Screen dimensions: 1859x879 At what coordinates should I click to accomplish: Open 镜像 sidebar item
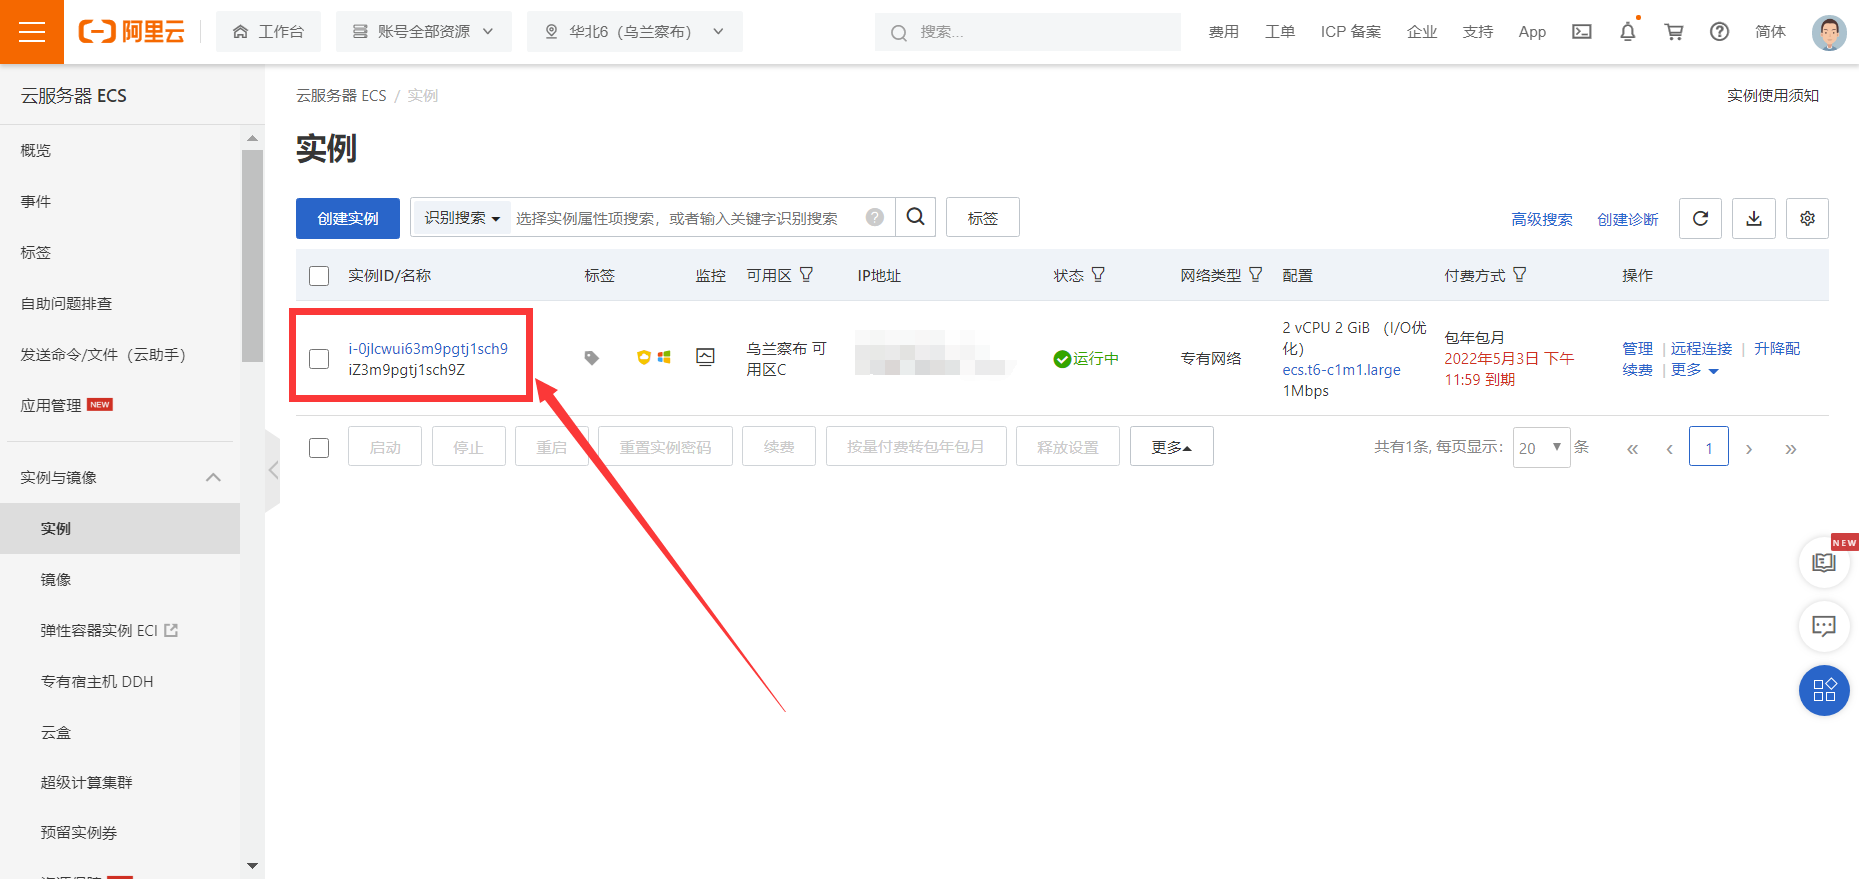[x=56, y=579]
